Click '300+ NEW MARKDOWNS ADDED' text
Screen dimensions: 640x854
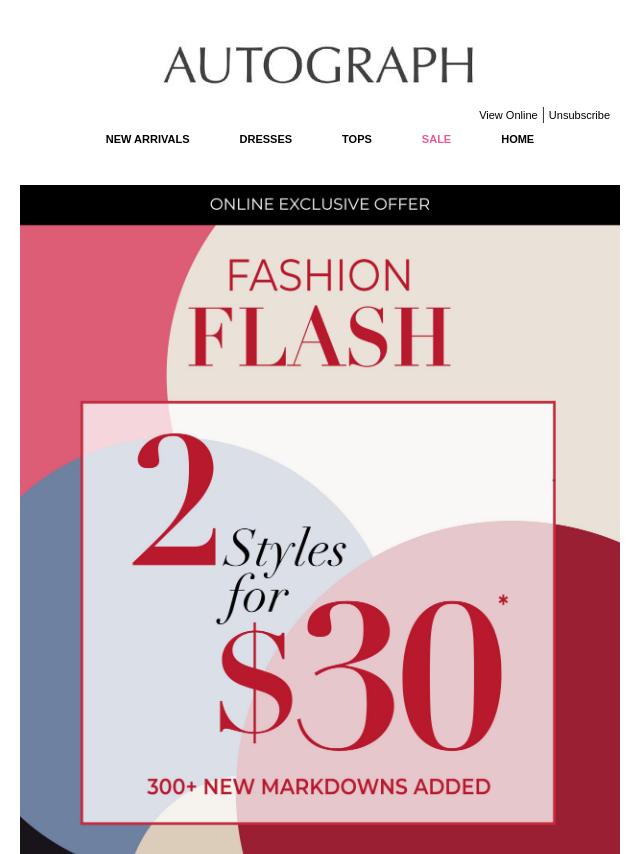319,787
